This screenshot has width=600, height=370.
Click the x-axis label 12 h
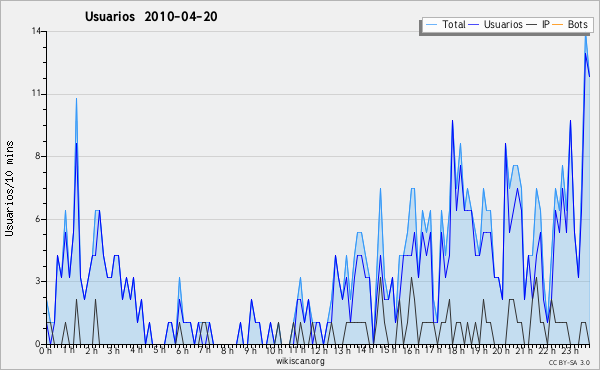coord(320,350)
